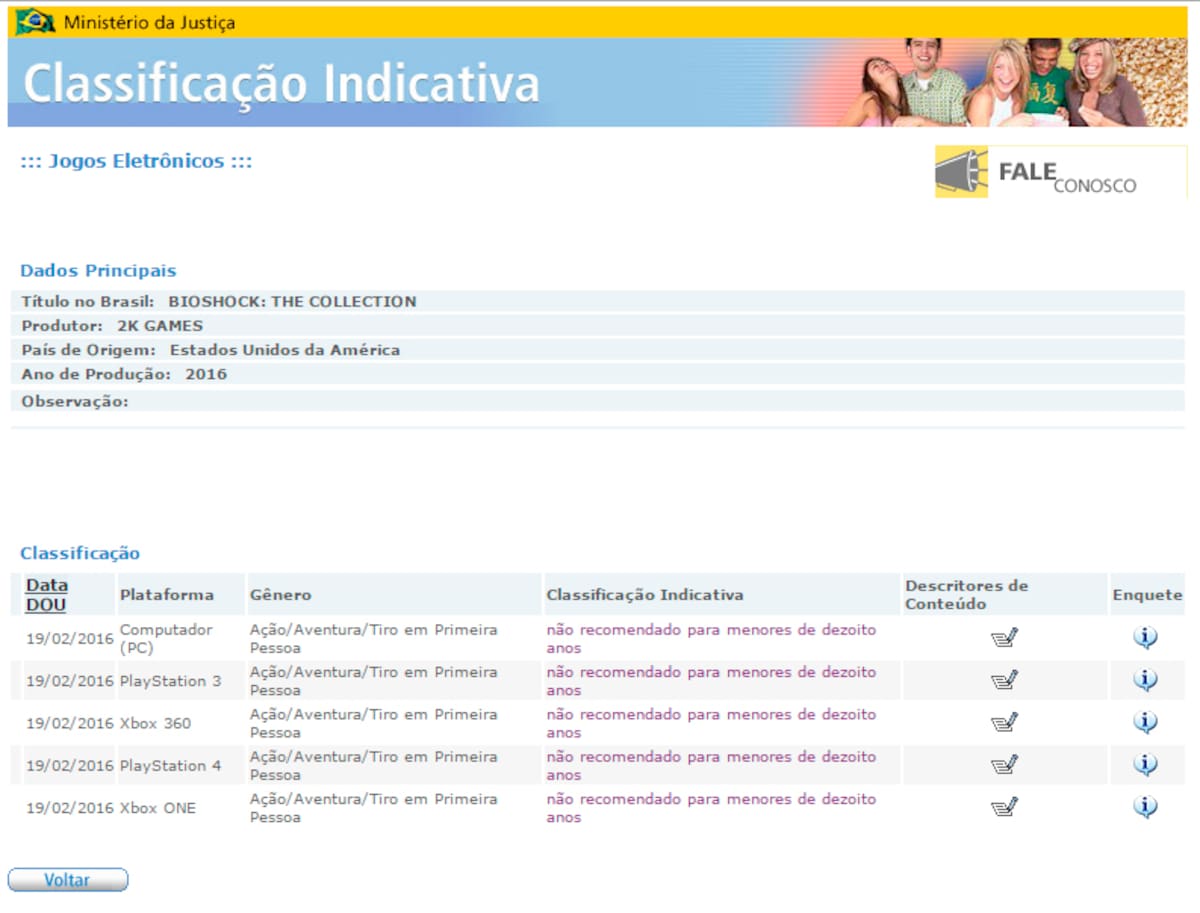1200x913 pixels.
Task: Click age rating text in Computador (PC) row
Action: (711, 639)
